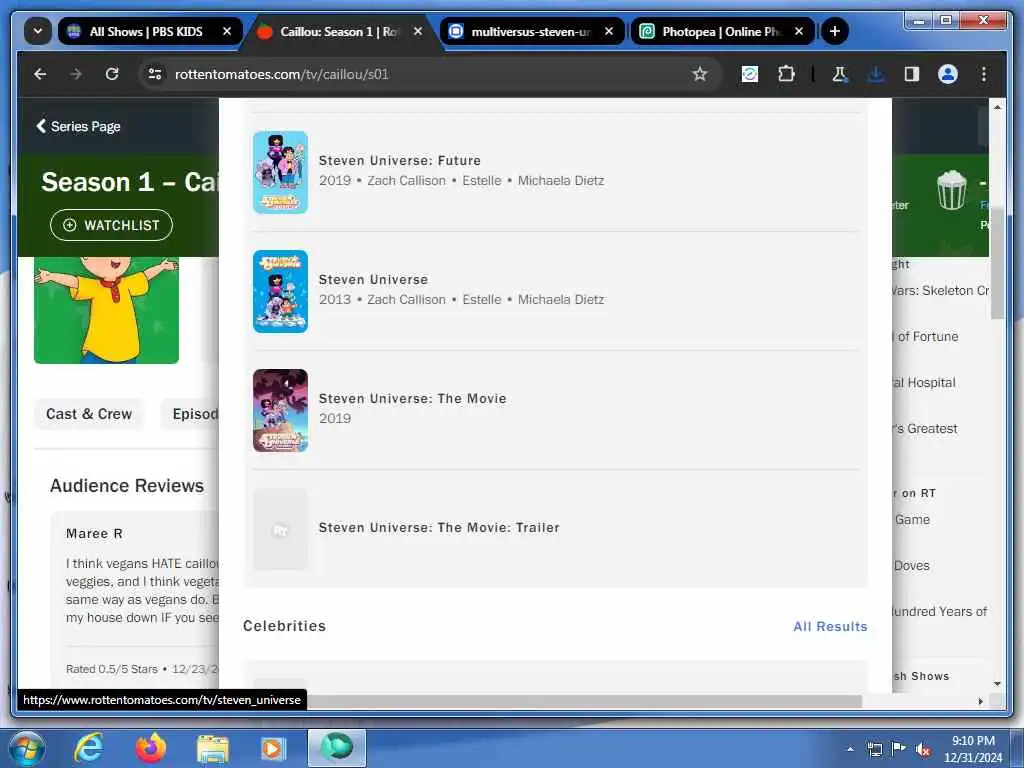Open the Windows Start menu

click(27, 748)
